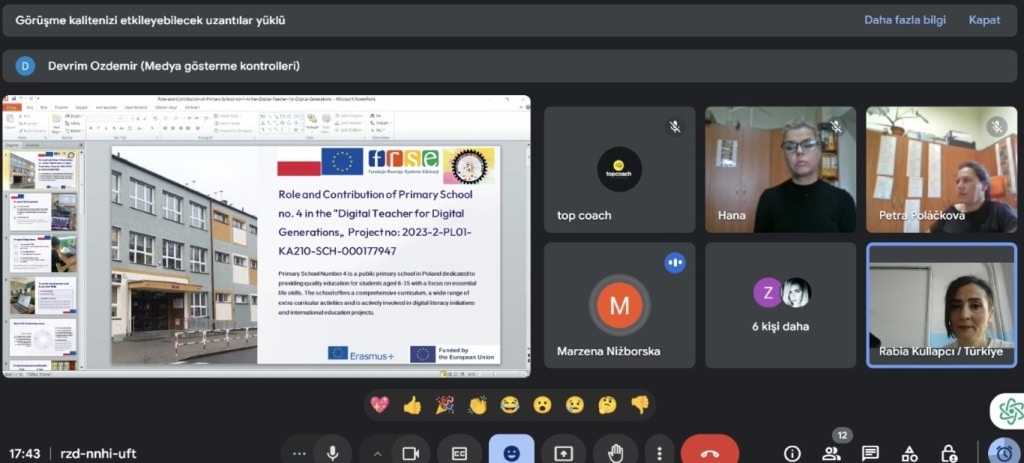Open audio options three-dot button beside microphone
This screenshot has width=1024, height=463.
tap(298, 452)
